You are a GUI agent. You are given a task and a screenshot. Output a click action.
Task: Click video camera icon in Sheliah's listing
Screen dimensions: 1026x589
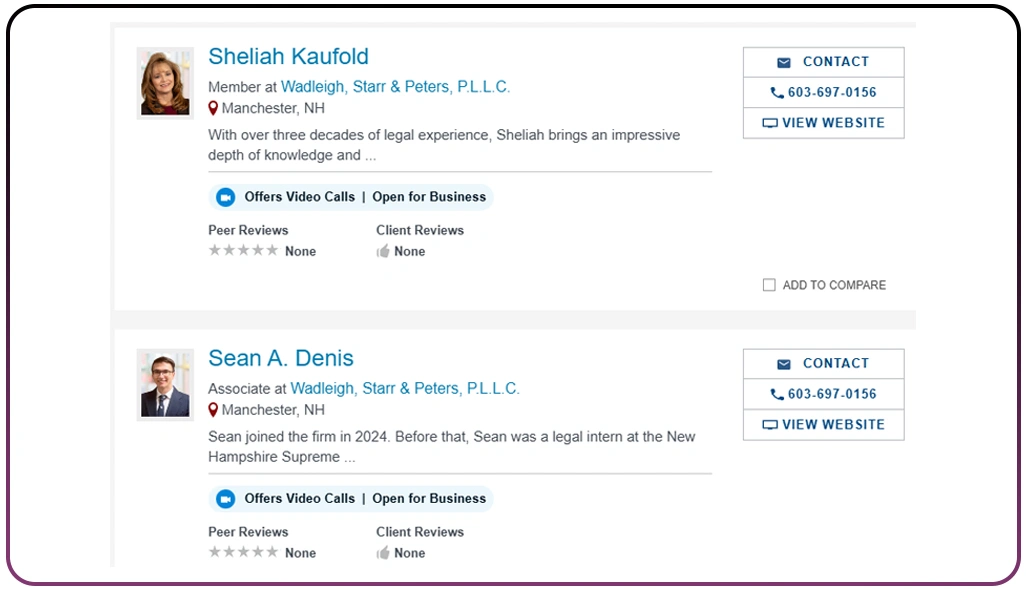[226, 197]
